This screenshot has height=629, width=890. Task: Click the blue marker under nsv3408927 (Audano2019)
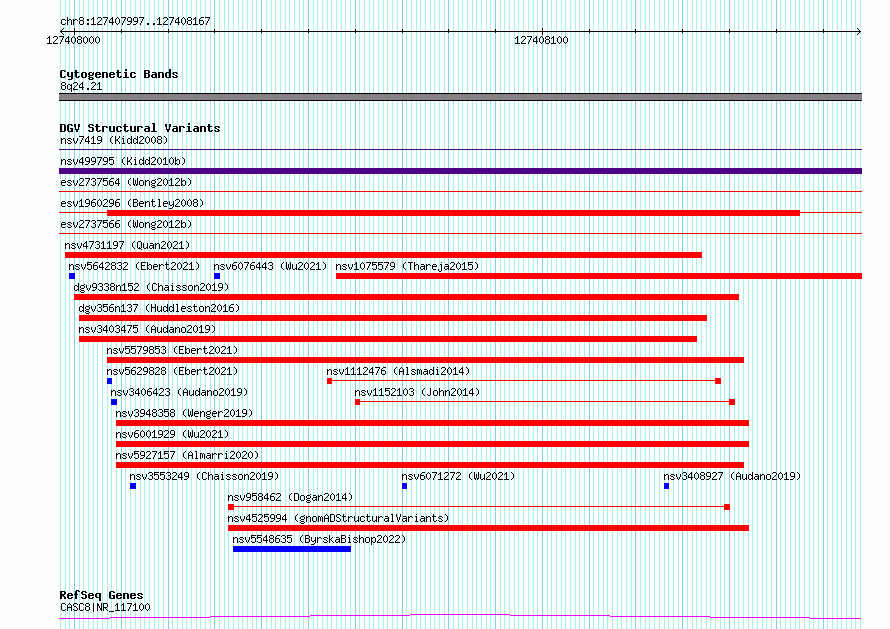pyautogui.click(x=666, y=486)
